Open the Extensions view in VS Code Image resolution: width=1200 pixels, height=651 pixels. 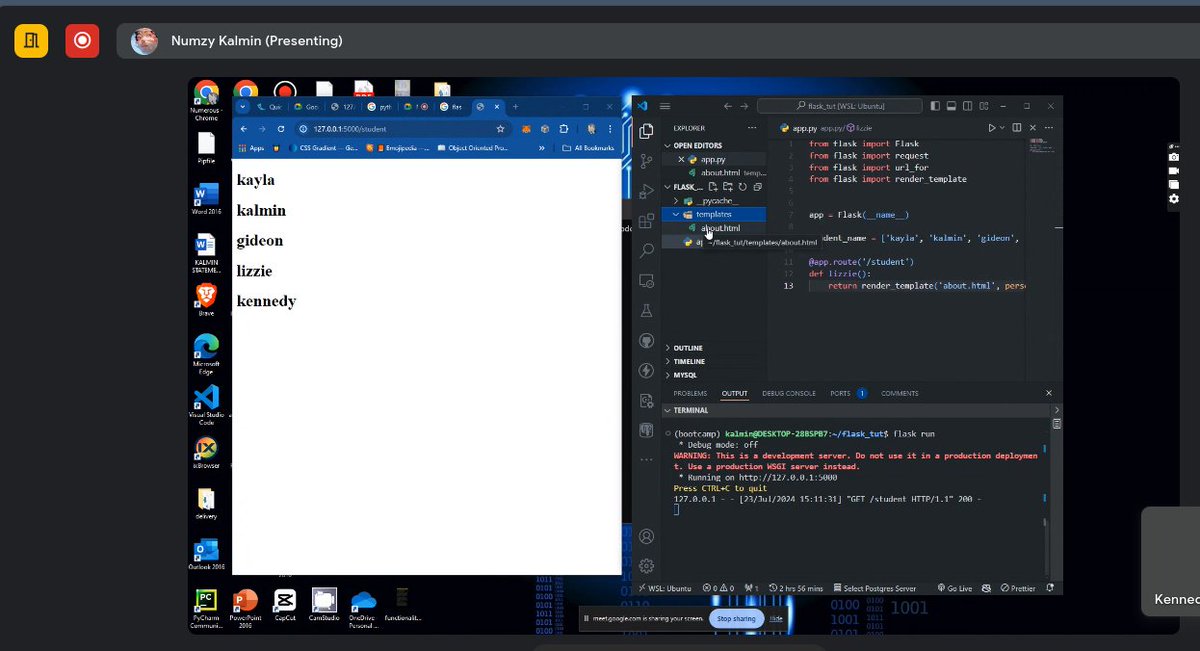click(646, 221)
